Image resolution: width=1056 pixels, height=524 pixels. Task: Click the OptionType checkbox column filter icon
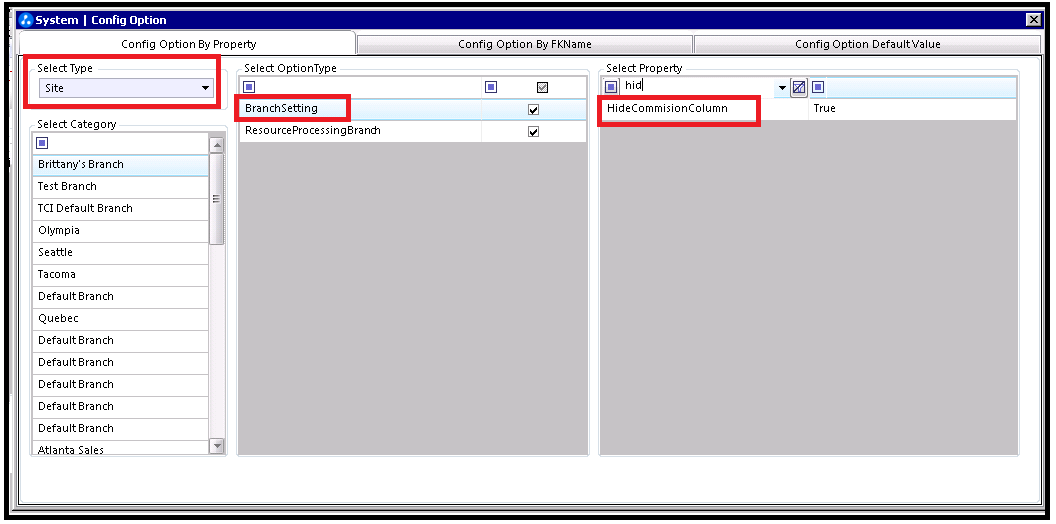[x=491, y=87]
